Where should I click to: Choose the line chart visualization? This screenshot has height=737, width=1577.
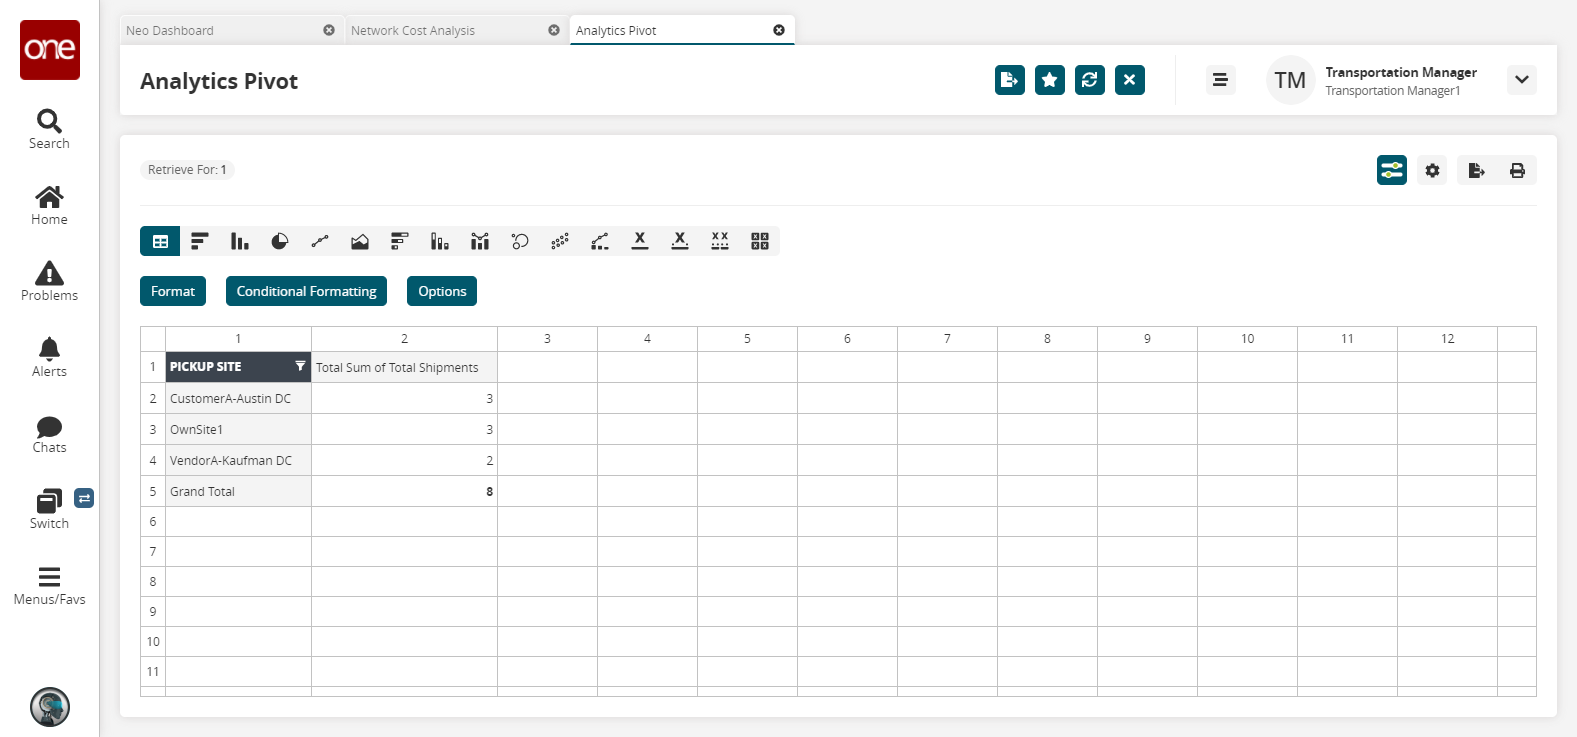click(x=320, y=241)
